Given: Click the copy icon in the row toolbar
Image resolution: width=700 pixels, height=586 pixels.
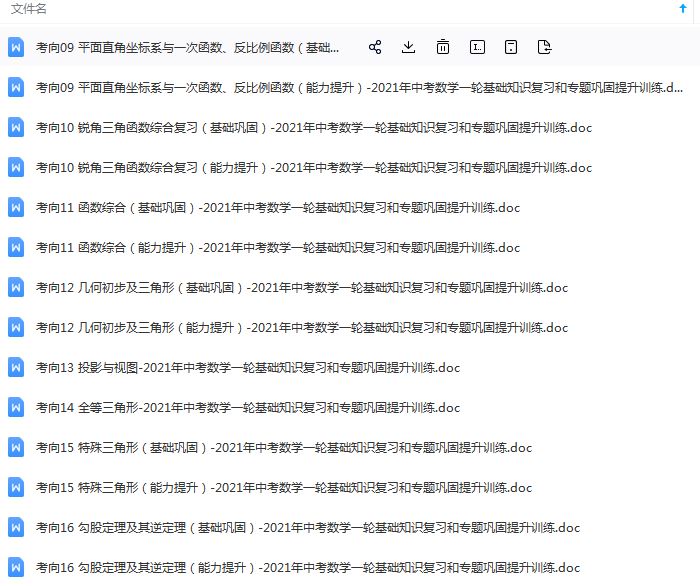Looking at the screenshot, I should click(x=510, y=47).
